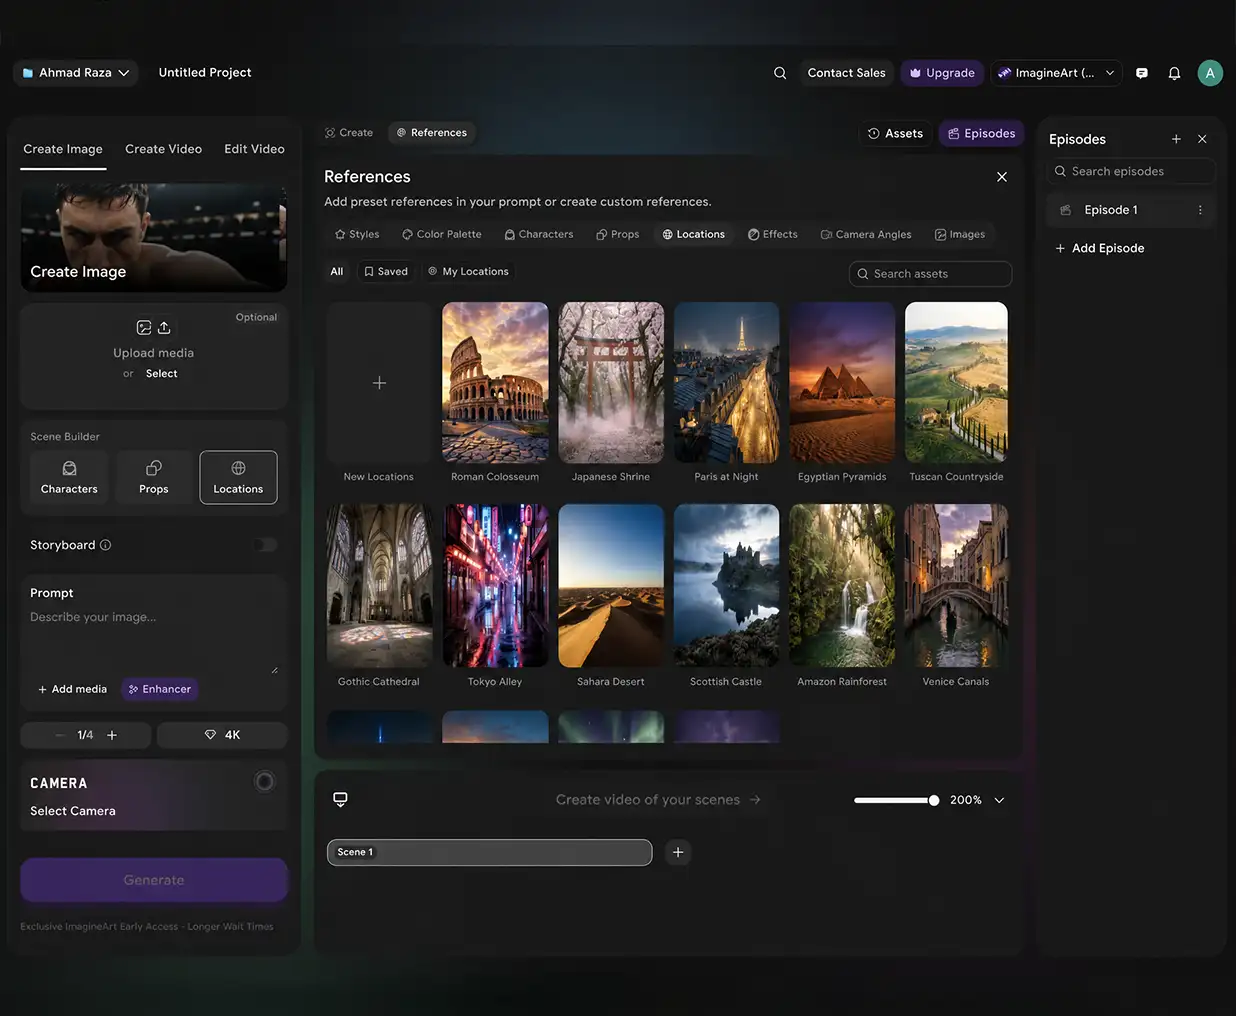Add a new scene with plus button
The height and width of the screenshot is (1016, 1236).
coord(678,852)
